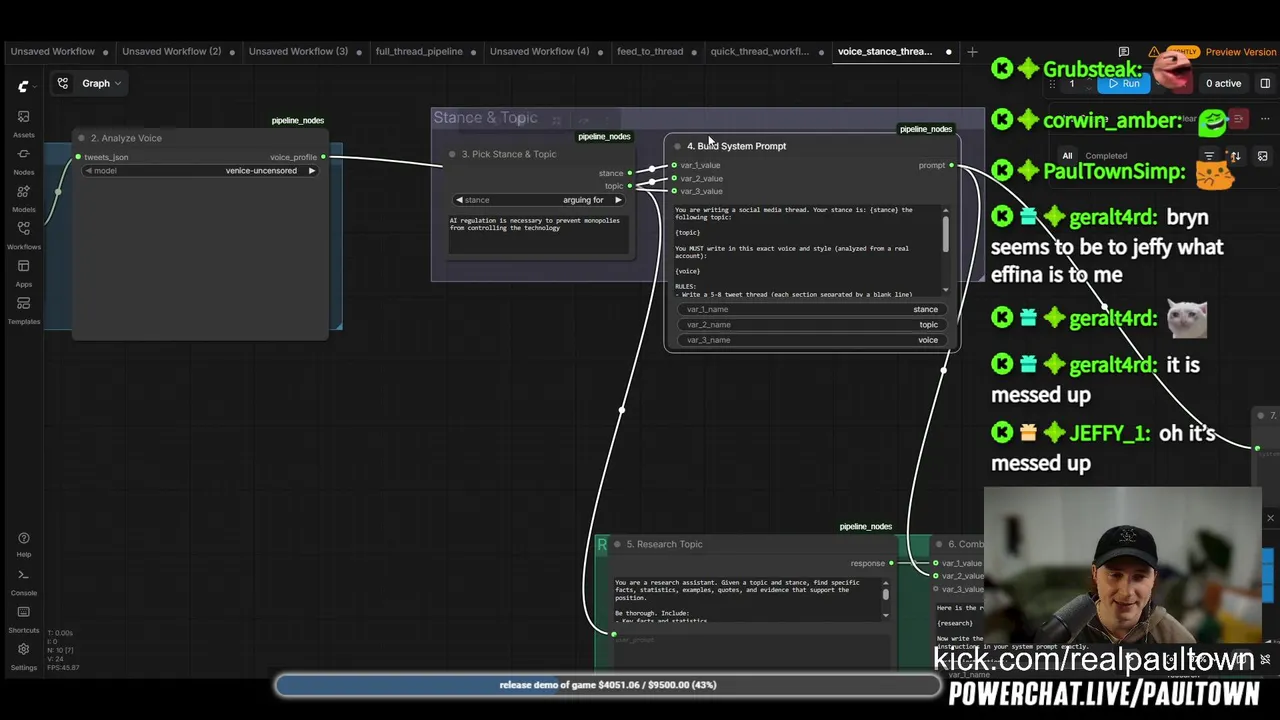Open the Nodes library sidebar panel

(23, 160)
